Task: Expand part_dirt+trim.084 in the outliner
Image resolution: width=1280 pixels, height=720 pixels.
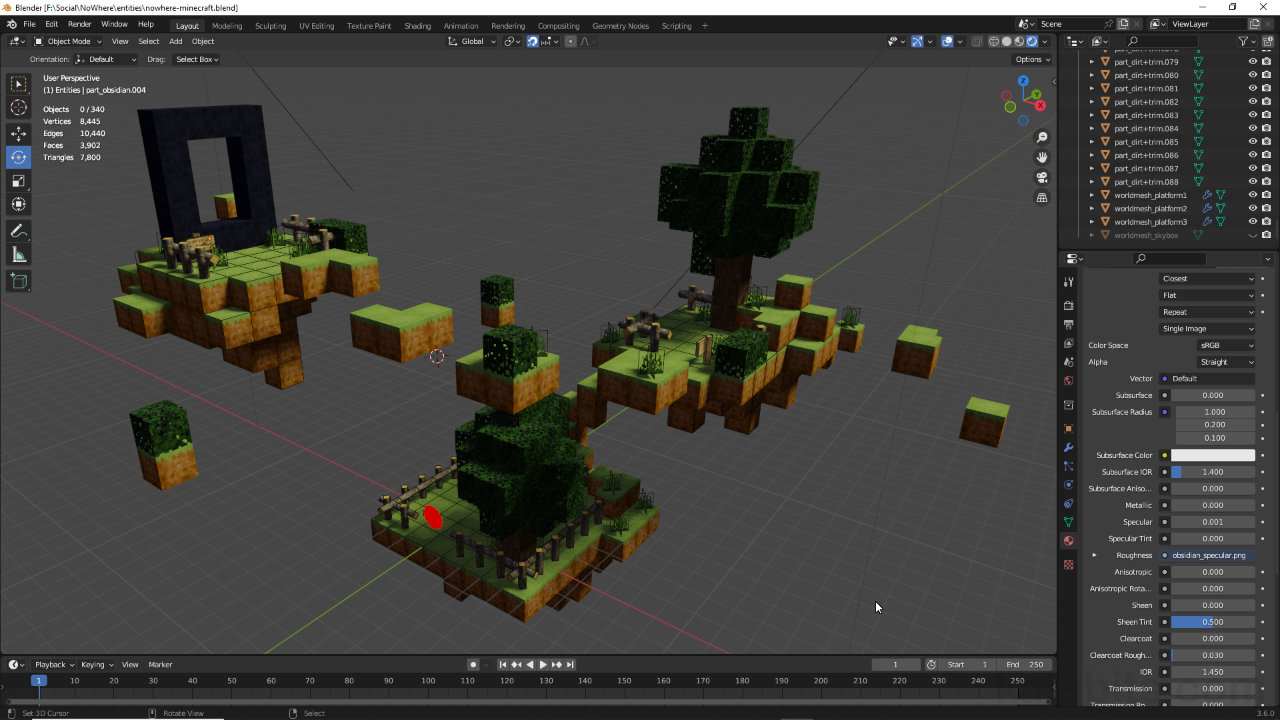Action: click(x=1092, y=129)
